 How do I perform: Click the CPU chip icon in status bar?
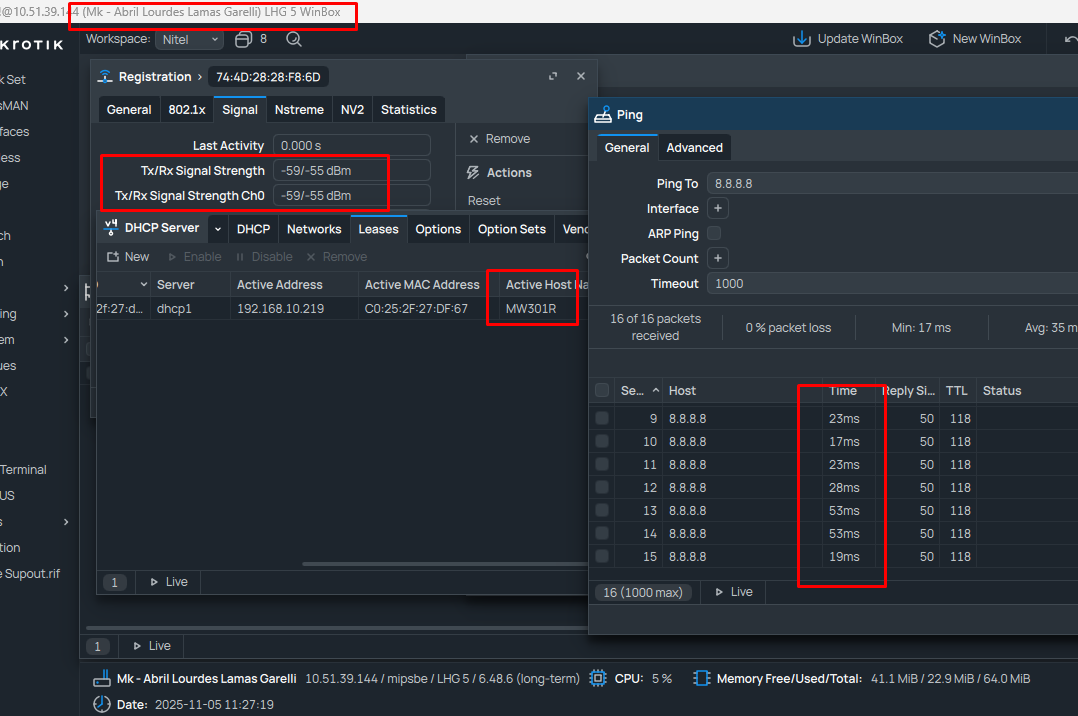pos(598,678)
